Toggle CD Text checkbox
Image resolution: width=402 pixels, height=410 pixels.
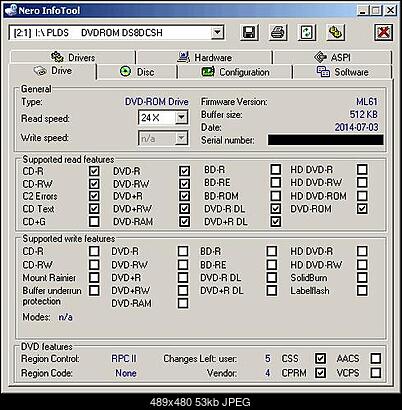[94, 209]
